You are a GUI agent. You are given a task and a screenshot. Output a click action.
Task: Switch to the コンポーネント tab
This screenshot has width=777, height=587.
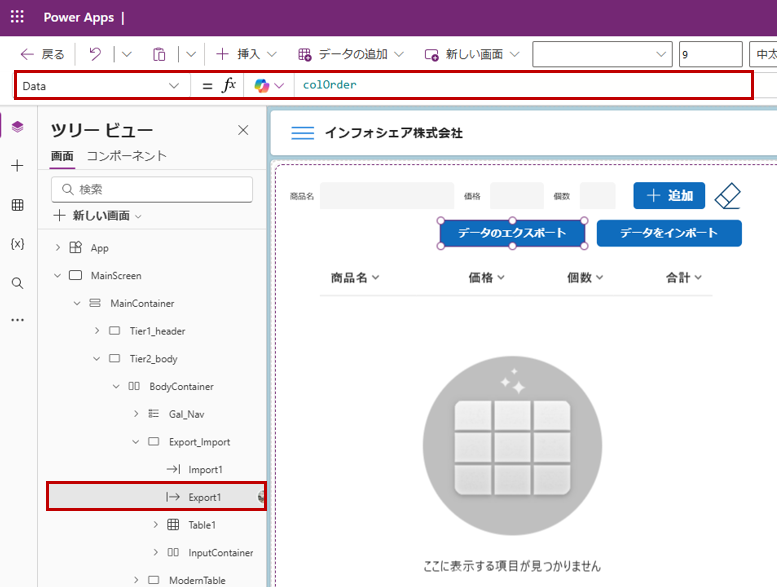point(127,156)
